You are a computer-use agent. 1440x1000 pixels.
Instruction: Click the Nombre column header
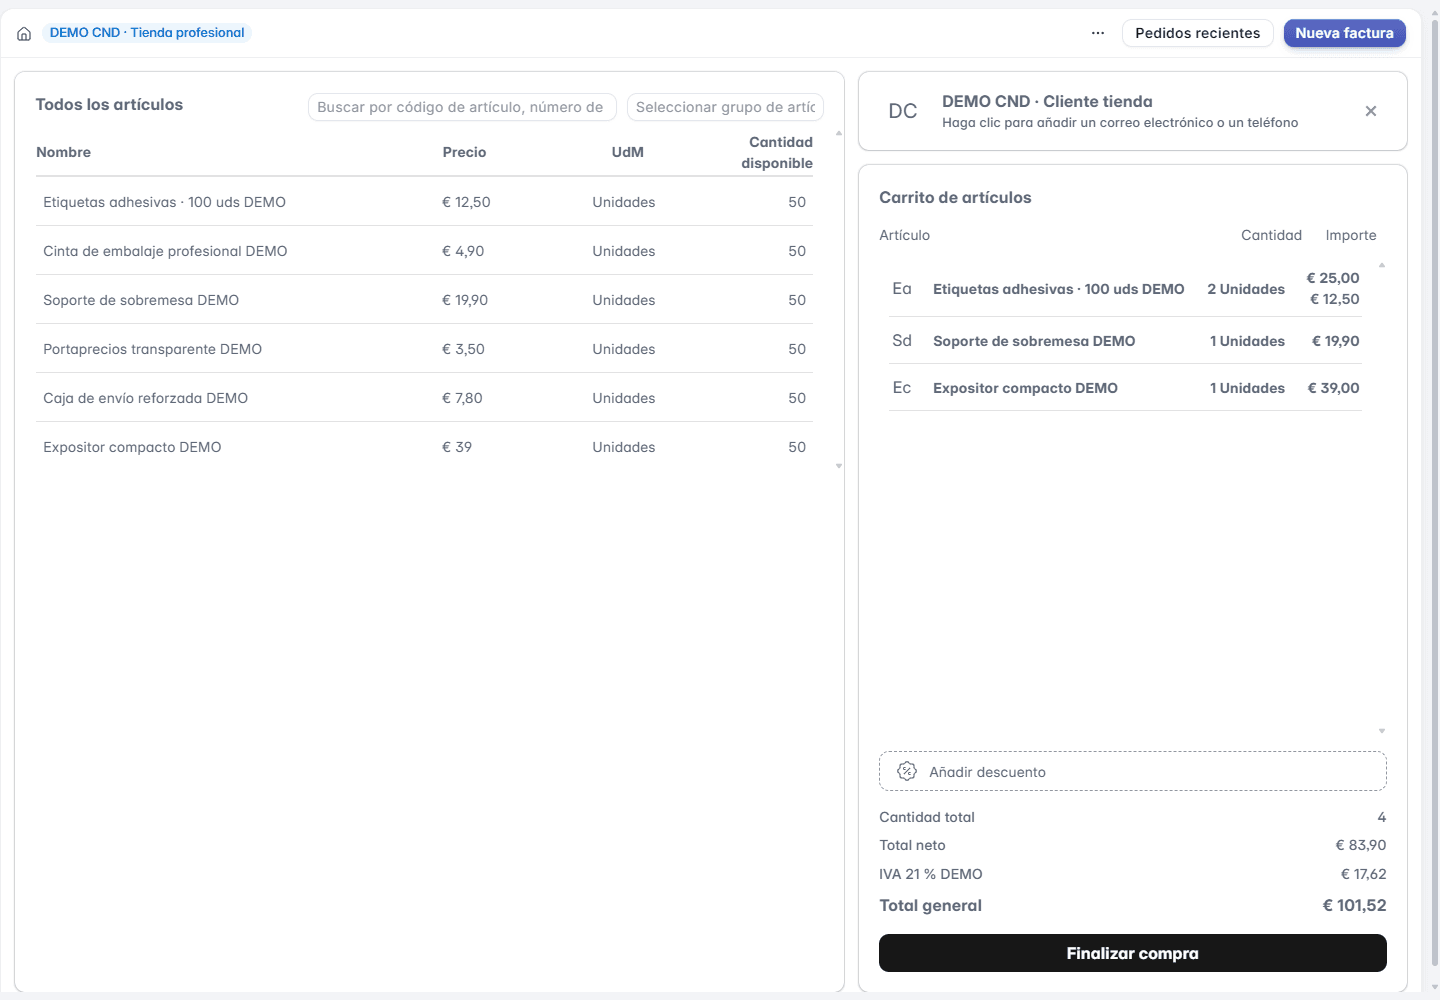pos(63,152)
